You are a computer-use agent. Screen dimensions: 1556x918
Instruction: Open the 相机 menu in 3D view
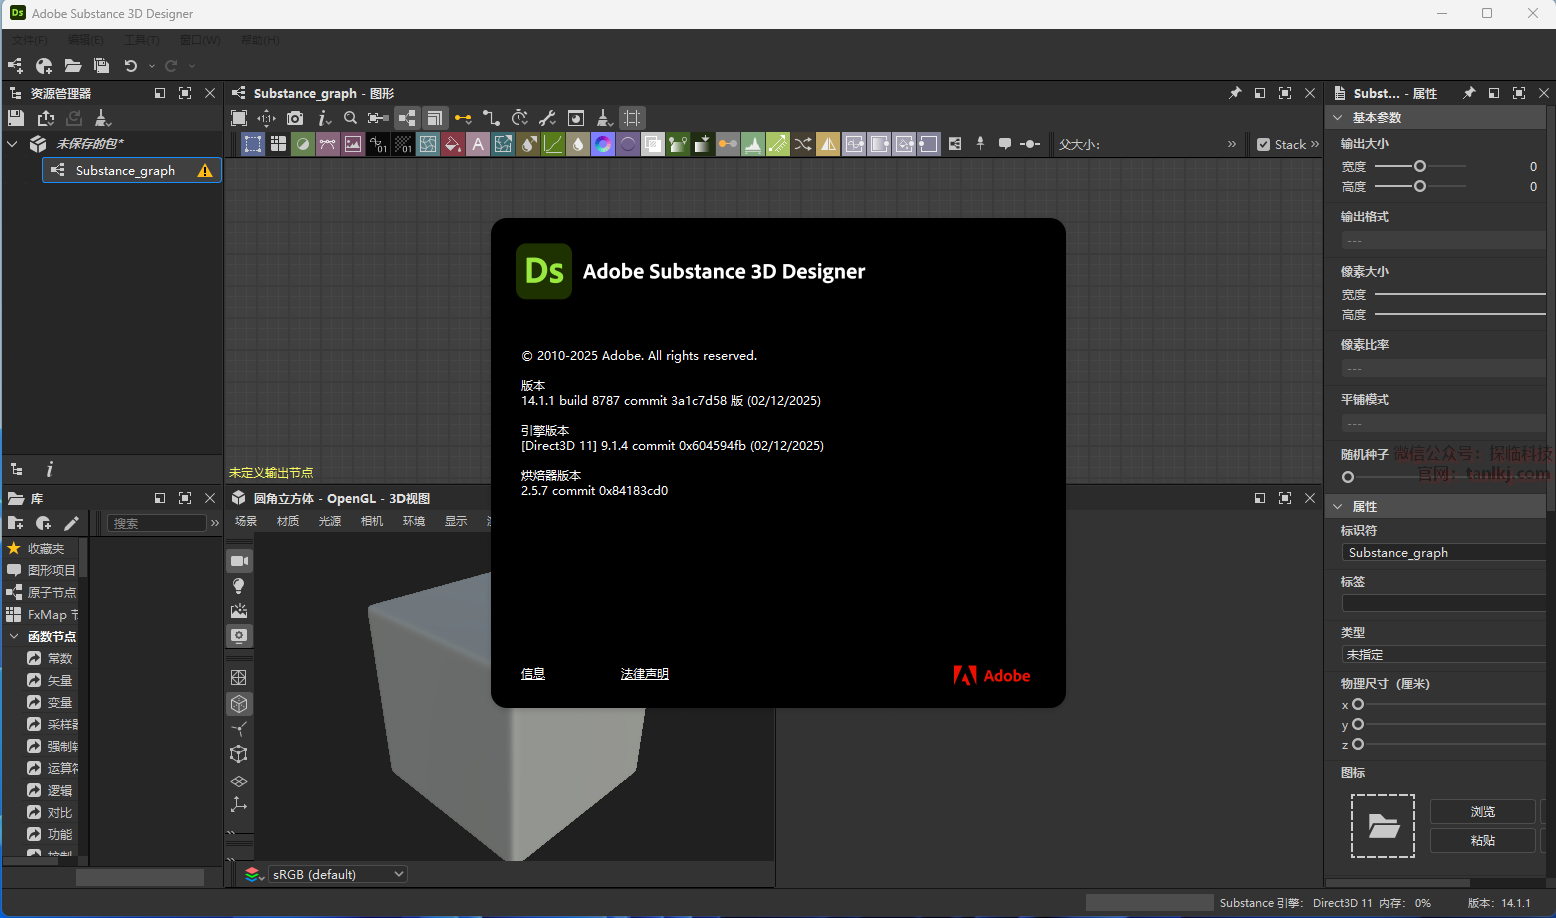pos(372,521)
